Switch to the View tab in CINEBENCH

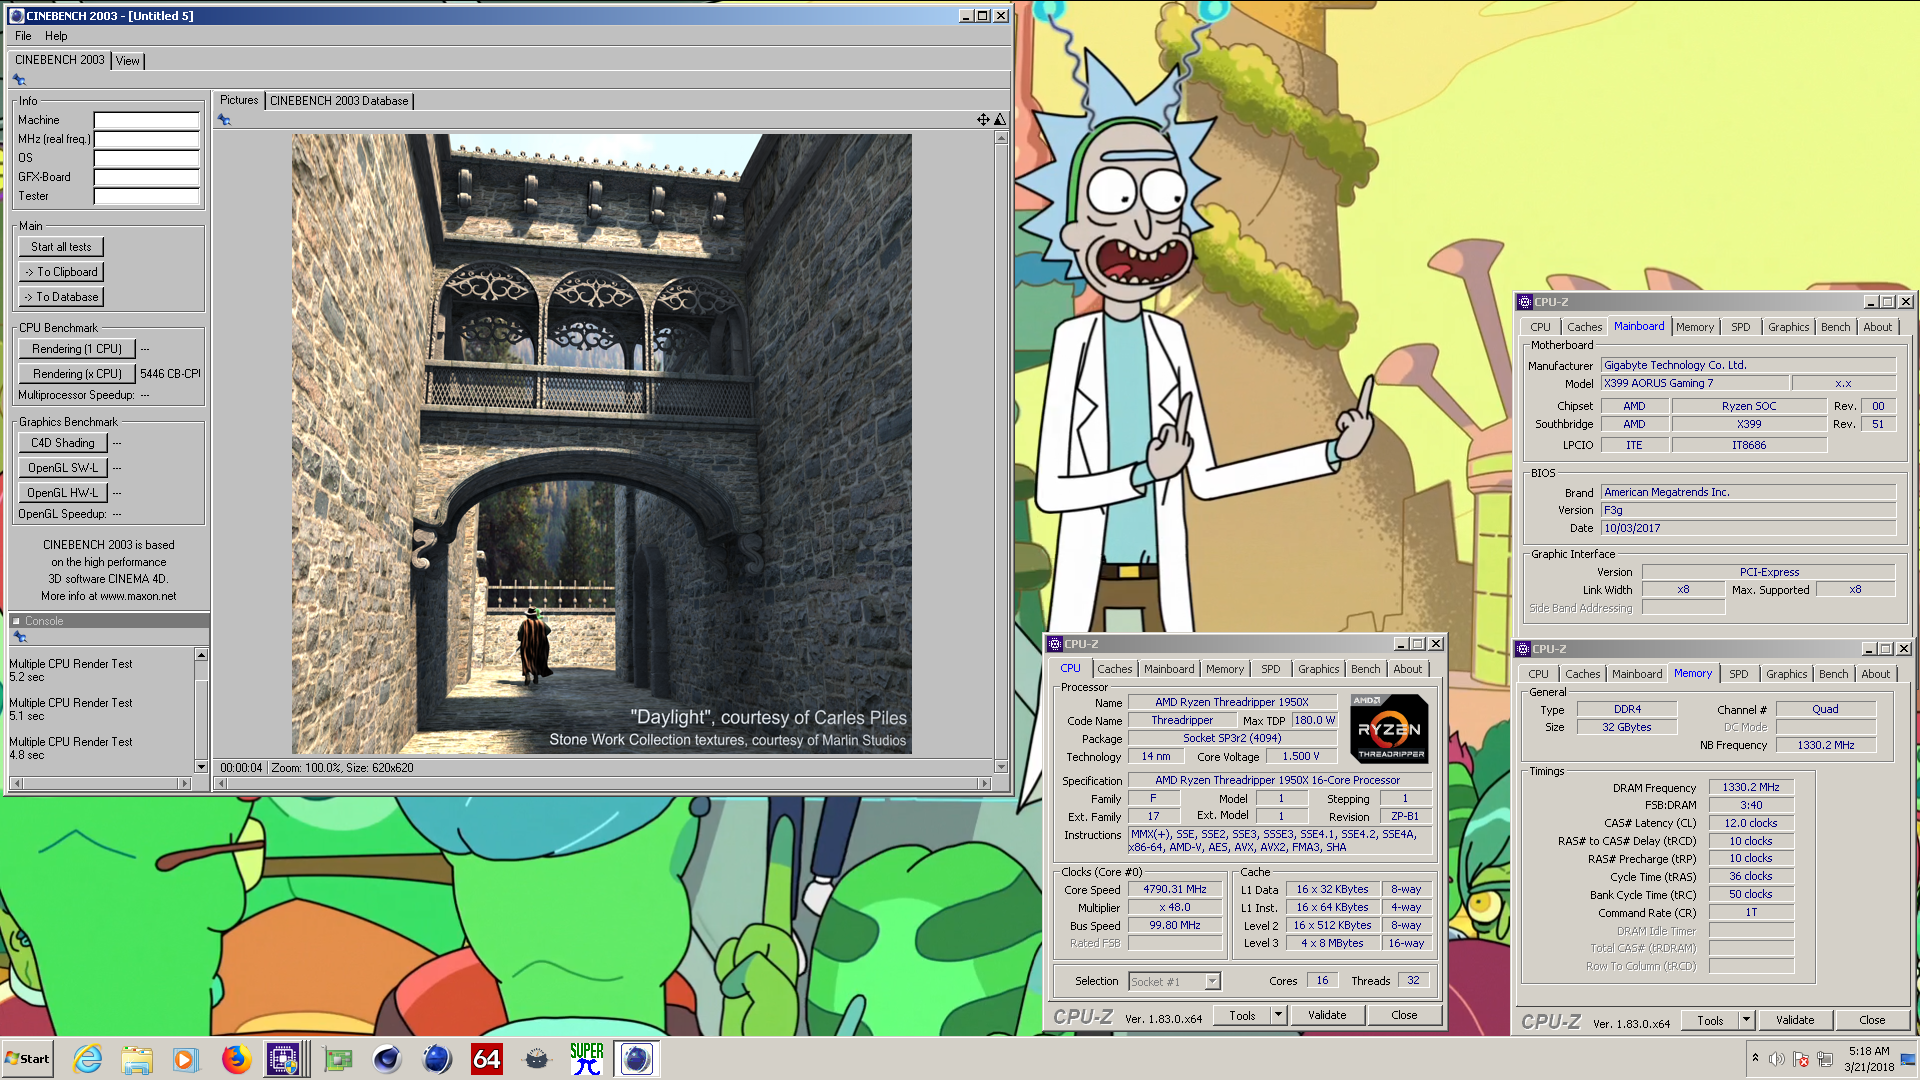pos(128,61)
